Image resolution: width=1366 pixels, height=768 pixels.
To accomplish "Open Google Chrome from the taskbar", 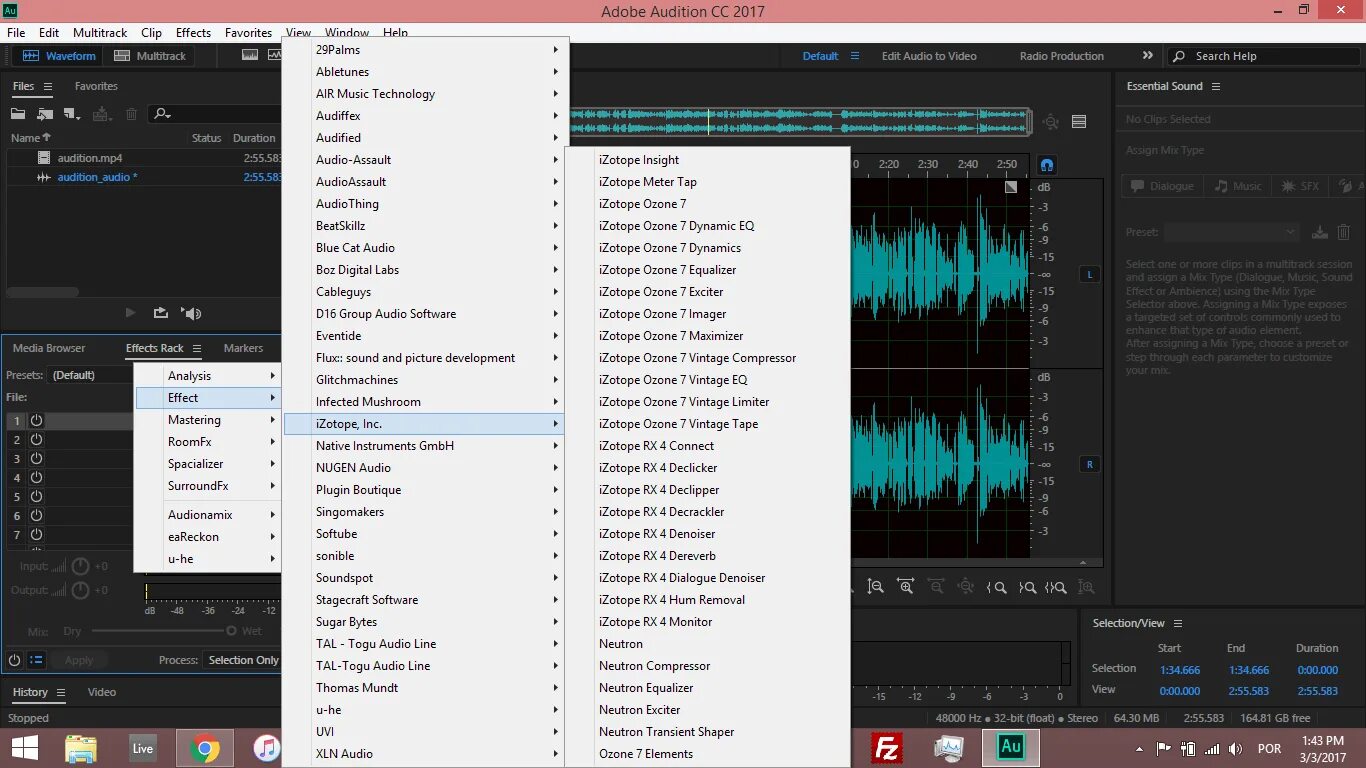I will click(x=205, y=747).
